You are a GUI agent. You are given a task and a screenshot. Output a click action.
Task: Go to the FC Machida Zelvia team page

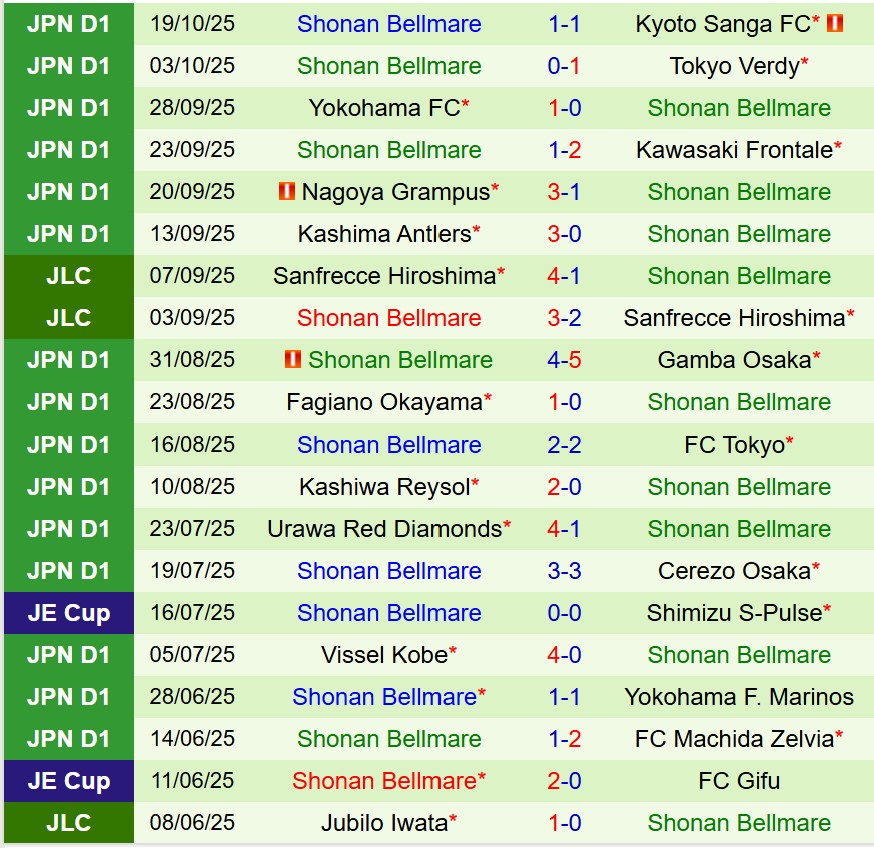735,739
